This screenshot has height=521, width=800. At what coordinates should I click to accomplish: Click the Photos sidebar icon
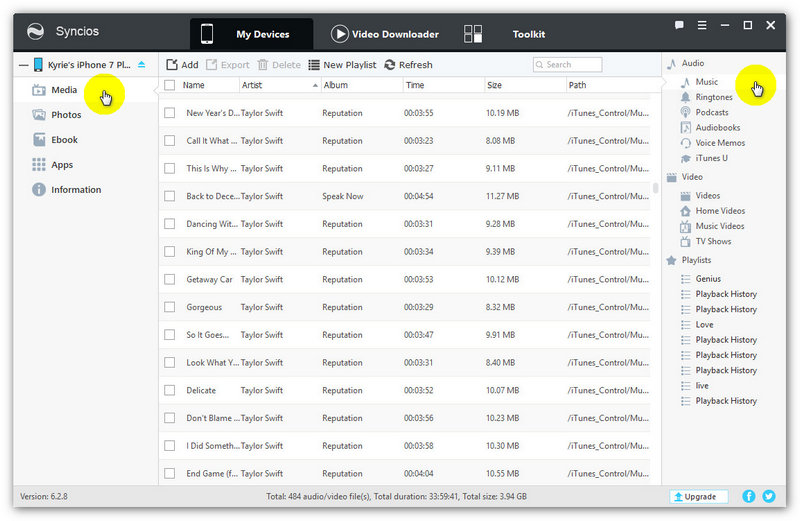(x=39, y=115)
